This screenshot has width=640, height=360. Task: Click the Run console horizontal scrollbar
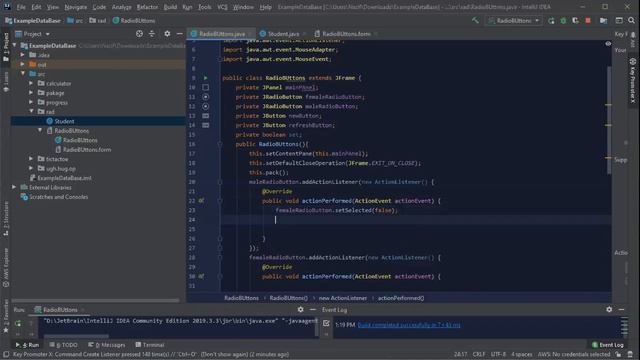point(76,336)
